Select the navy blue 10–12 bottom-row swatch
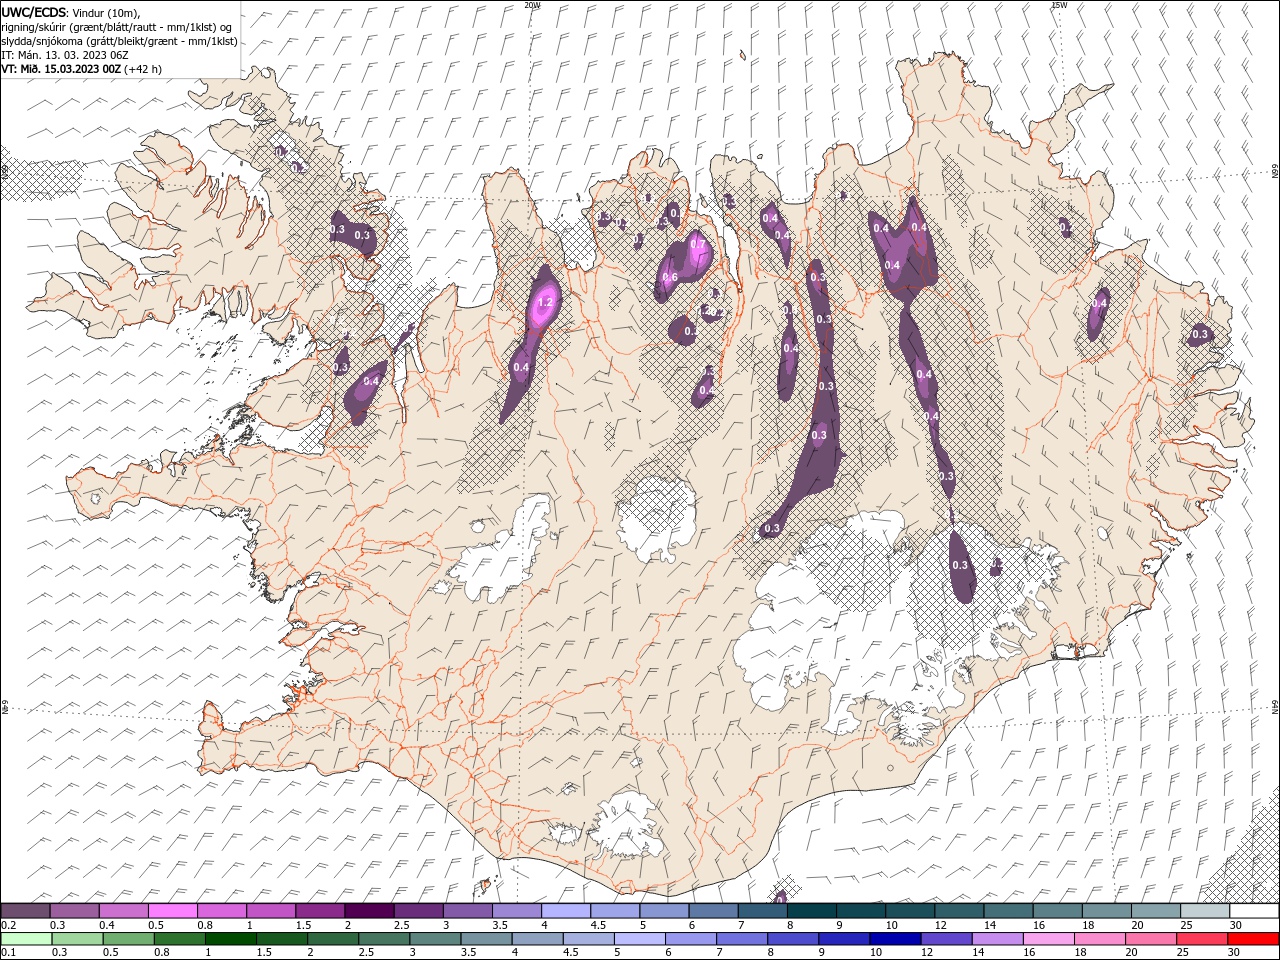The height and width of the screenshot is (960, 1280). [894, 939]
